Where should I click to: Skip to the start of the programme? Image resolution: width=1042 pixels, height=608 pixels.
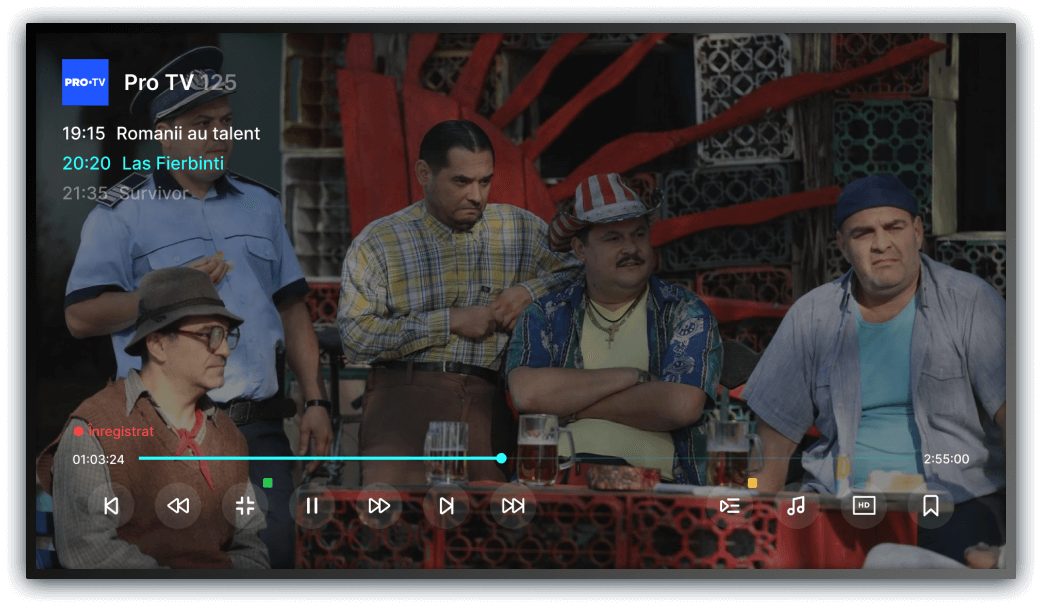[111, 506]
